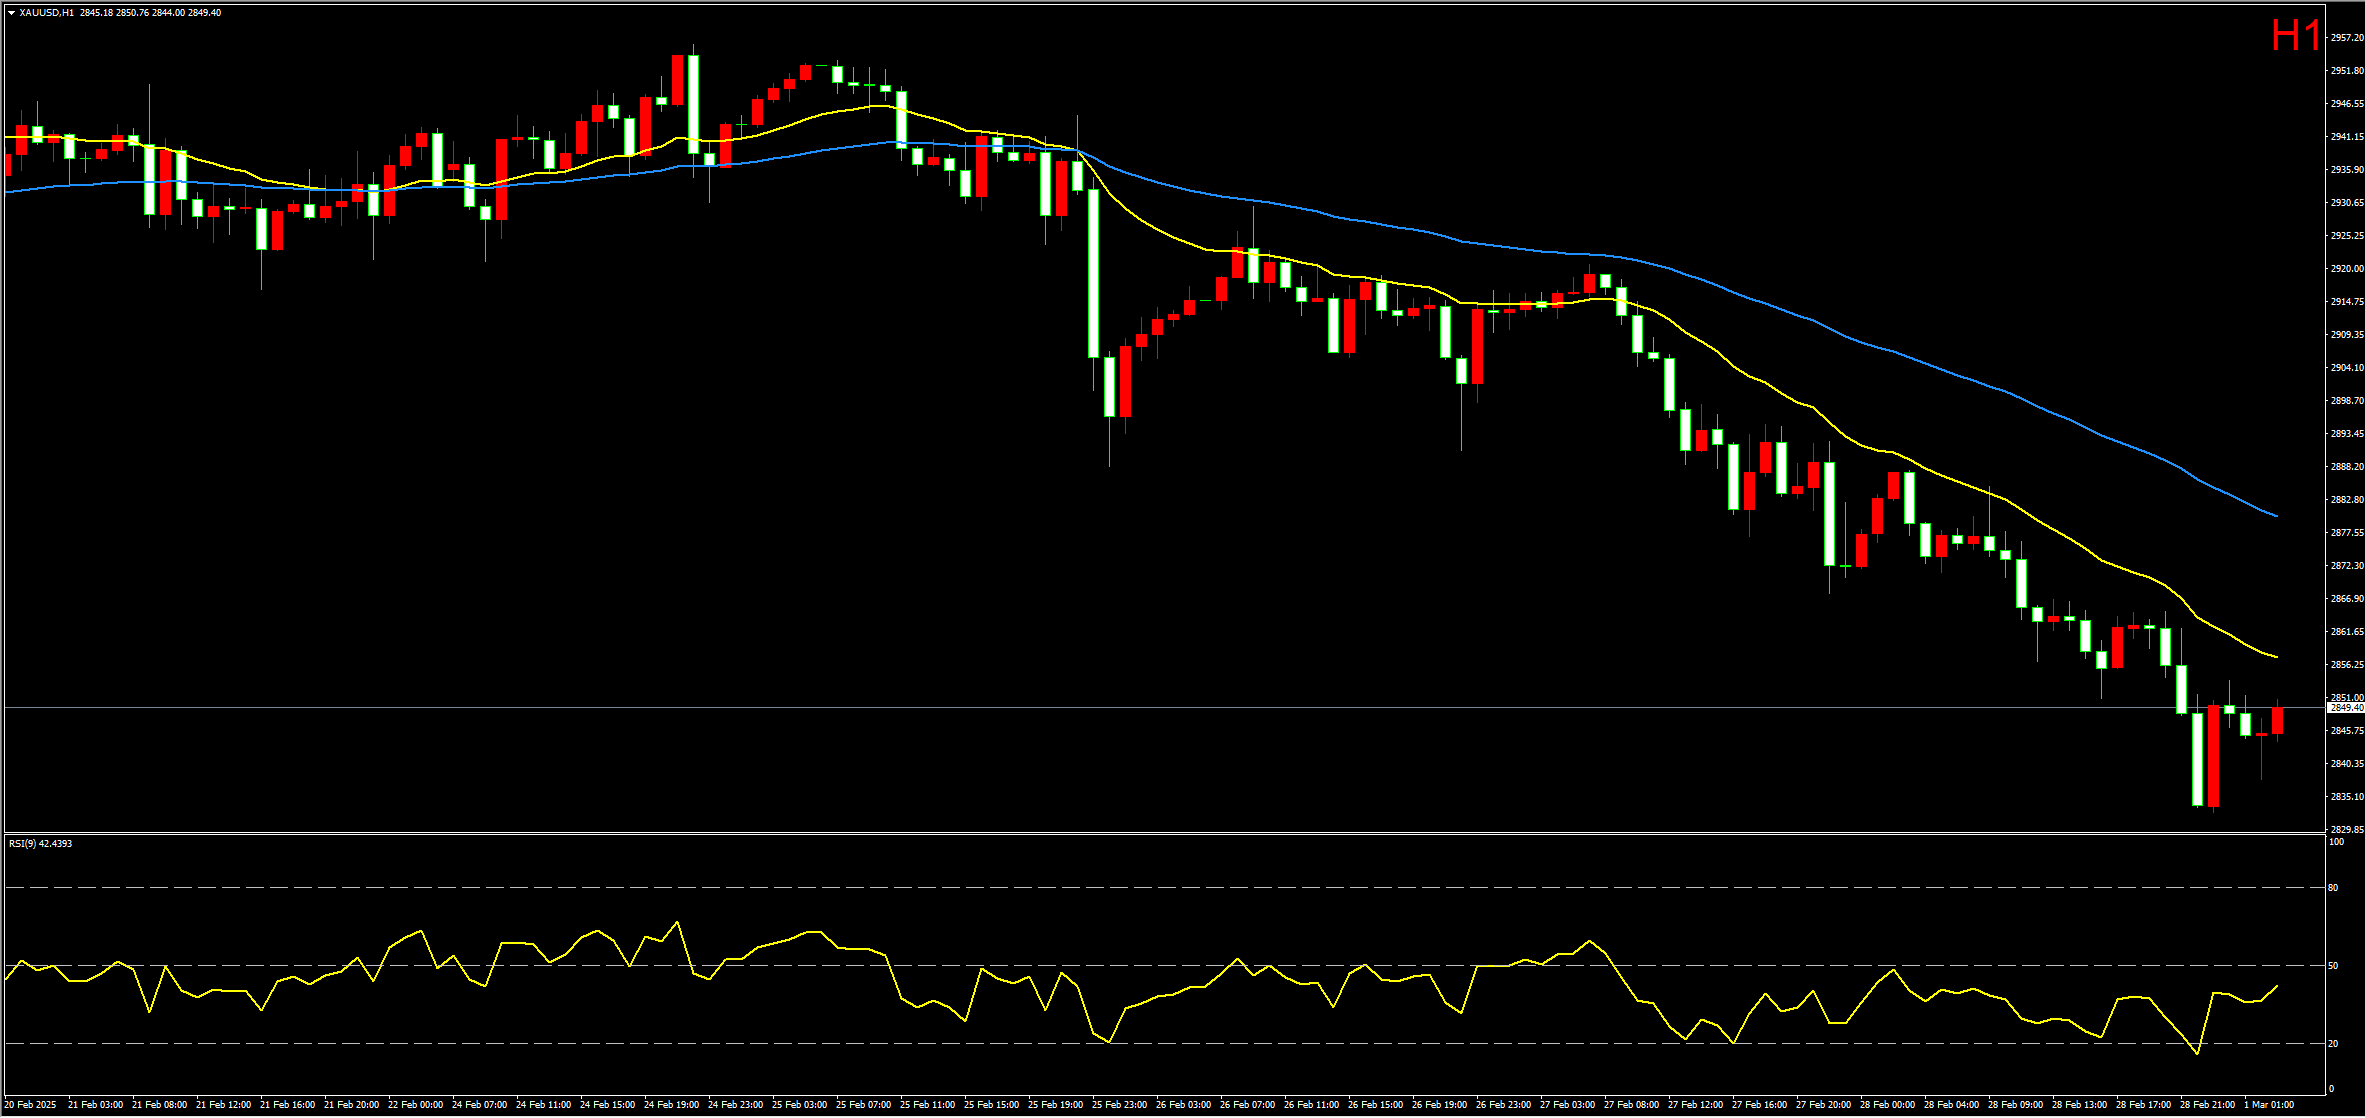
Task: Click the 27 Feb 08:00 time label
Action: pyautogui.click(x=1632, y=1105)
